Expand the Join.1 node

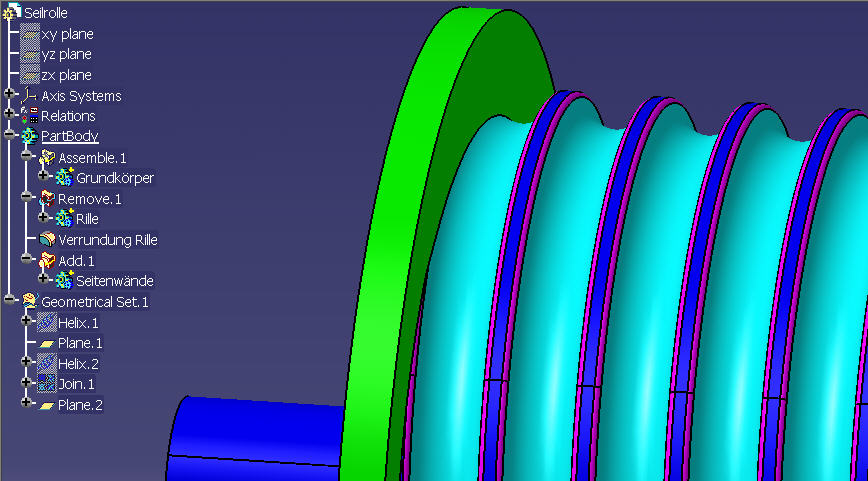tap(26, 382)
